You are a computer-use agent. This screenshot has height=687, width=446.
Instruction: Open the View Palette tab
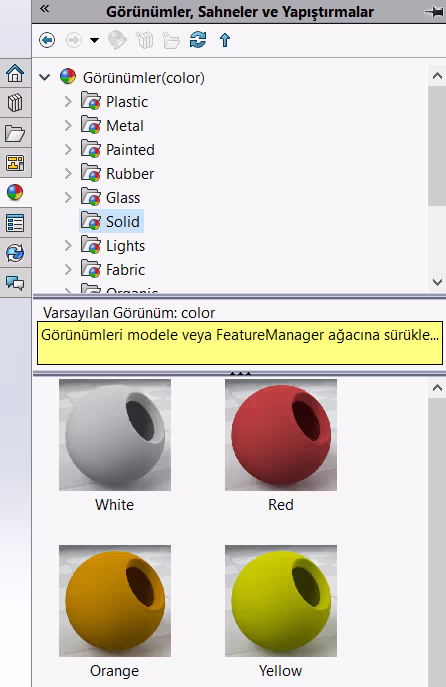pyautogui.click(x=15, y=163)
